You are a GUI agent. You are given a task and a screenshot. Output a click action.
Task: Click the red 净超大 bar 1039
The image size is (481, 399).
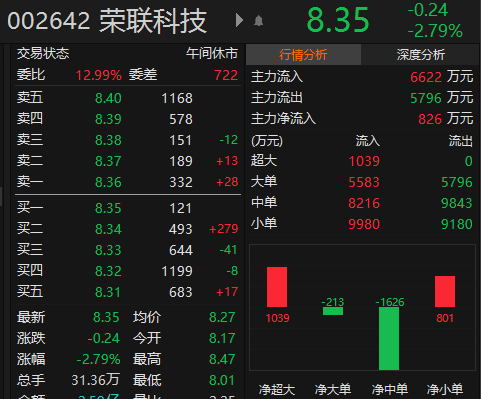click(x=277, y=287)
